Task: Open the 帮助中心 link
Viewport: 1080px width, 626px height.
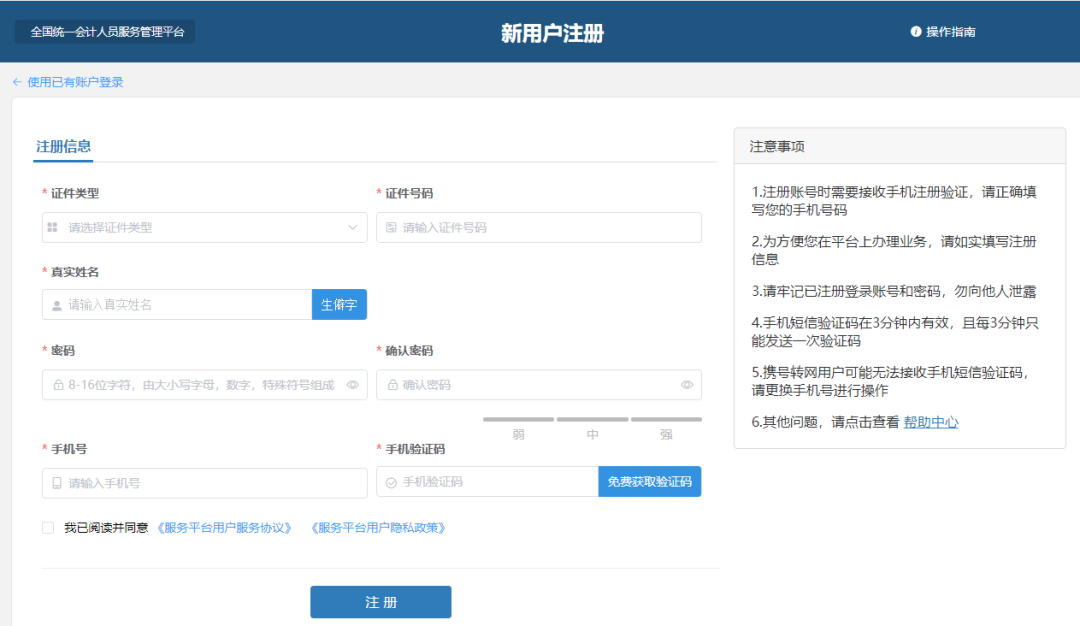Action: [x=931, y=422]
